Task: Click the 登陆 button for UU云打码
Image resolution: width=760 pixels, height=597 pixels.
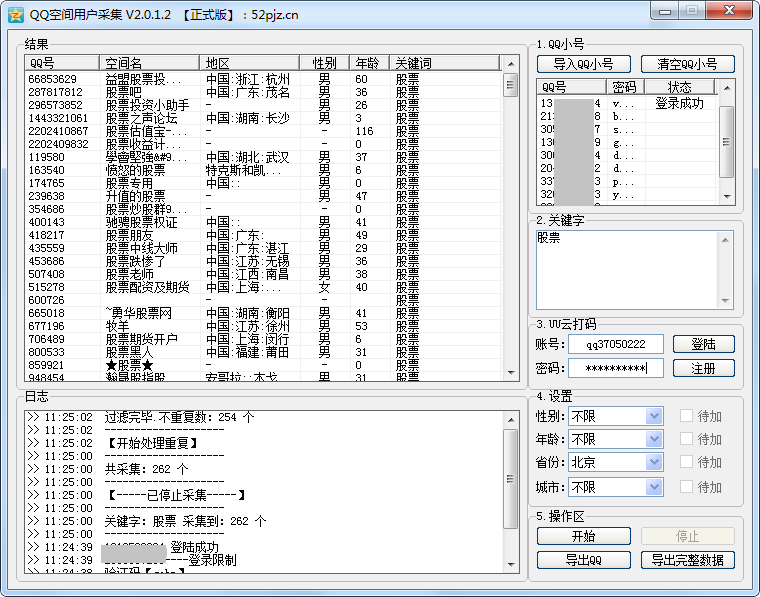Action: 703,344
